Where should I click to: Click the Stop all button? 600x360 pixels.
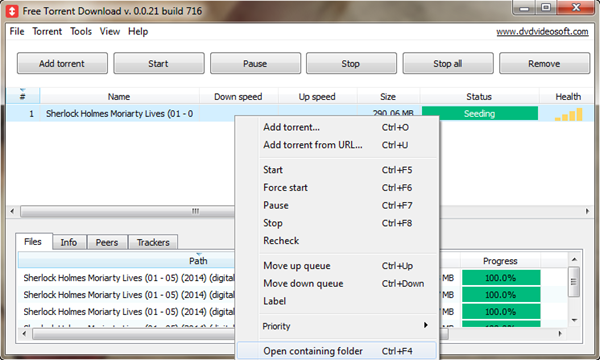[x=448, y=64]
